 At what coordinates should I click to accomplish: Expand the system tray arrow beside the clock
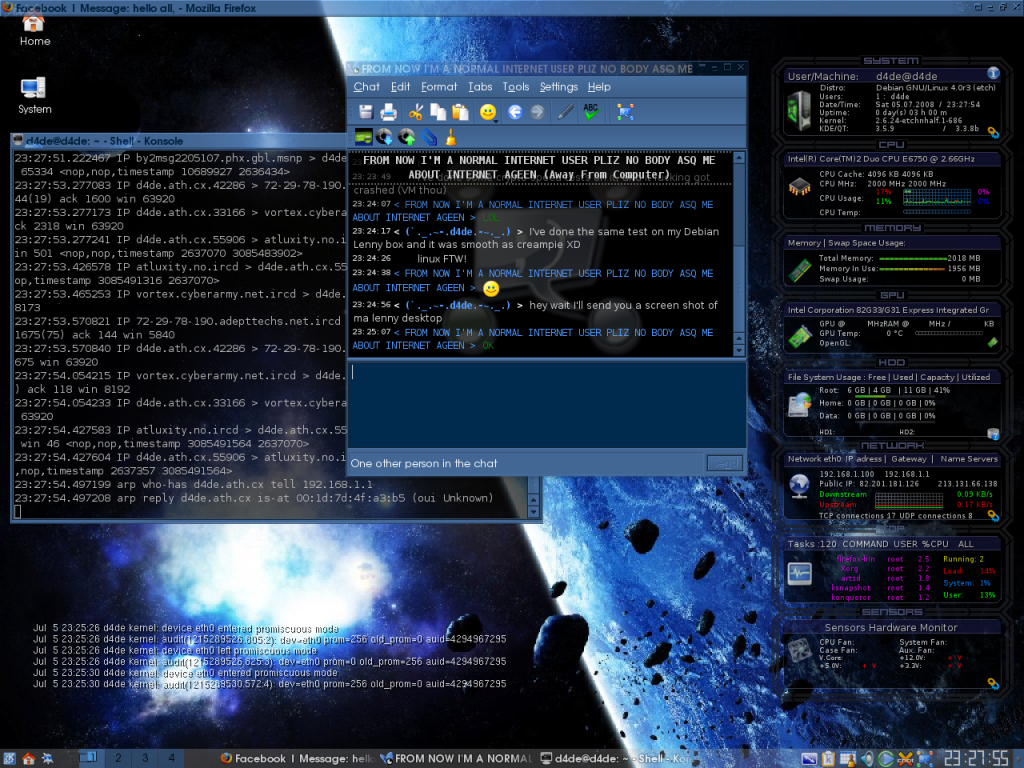(1019, 758)
